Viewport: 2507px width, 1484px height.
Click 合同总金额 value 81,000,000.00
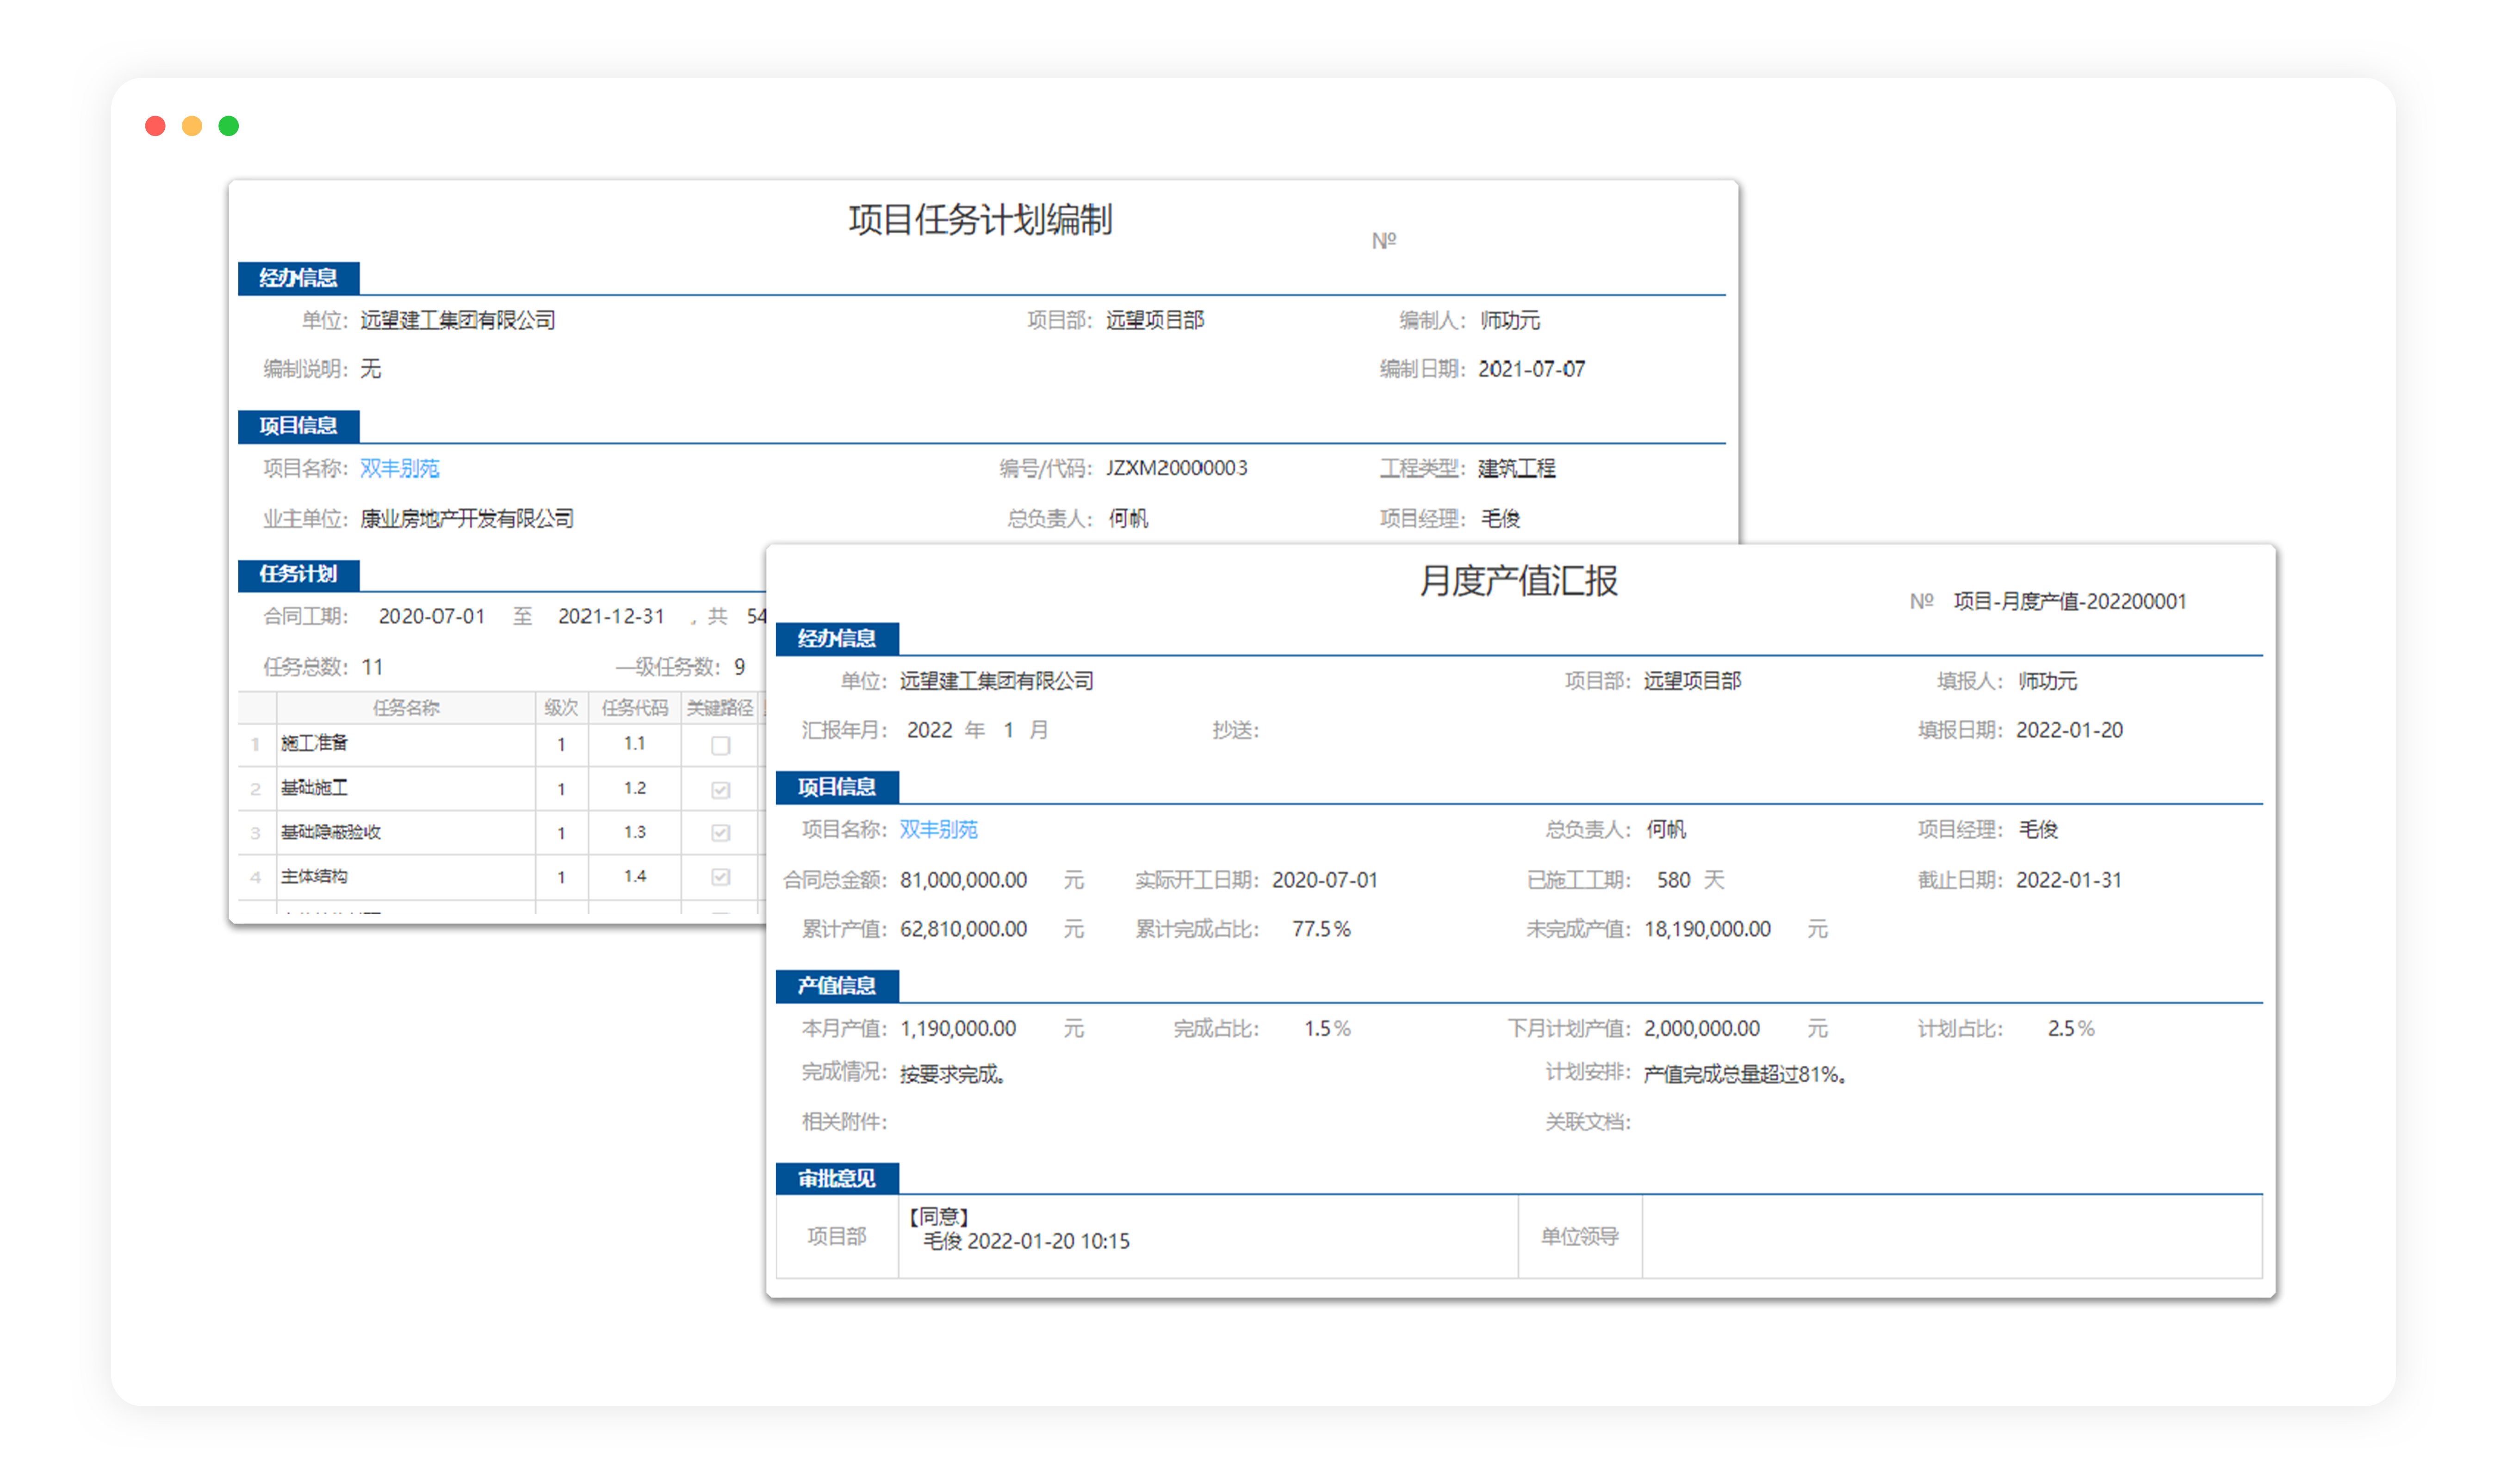[963, 880]
